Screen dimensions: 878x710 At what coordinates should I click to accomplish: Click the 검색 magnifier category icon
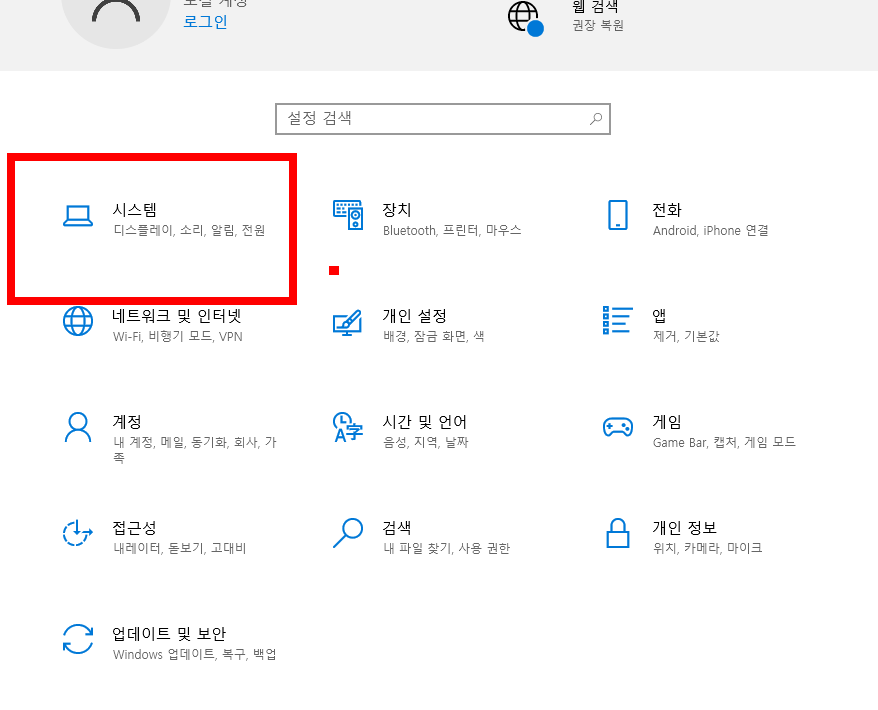(348, 535)
